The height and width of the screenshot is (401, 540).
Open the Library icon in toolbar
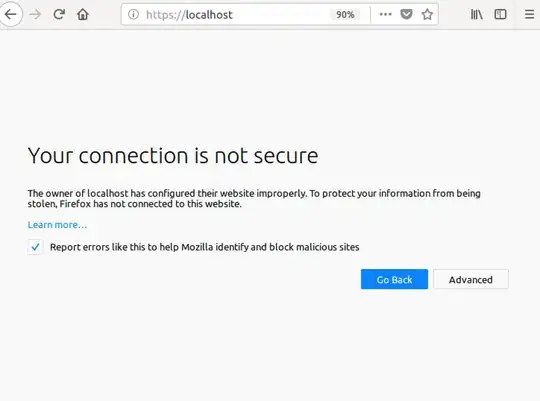(477, 14)
